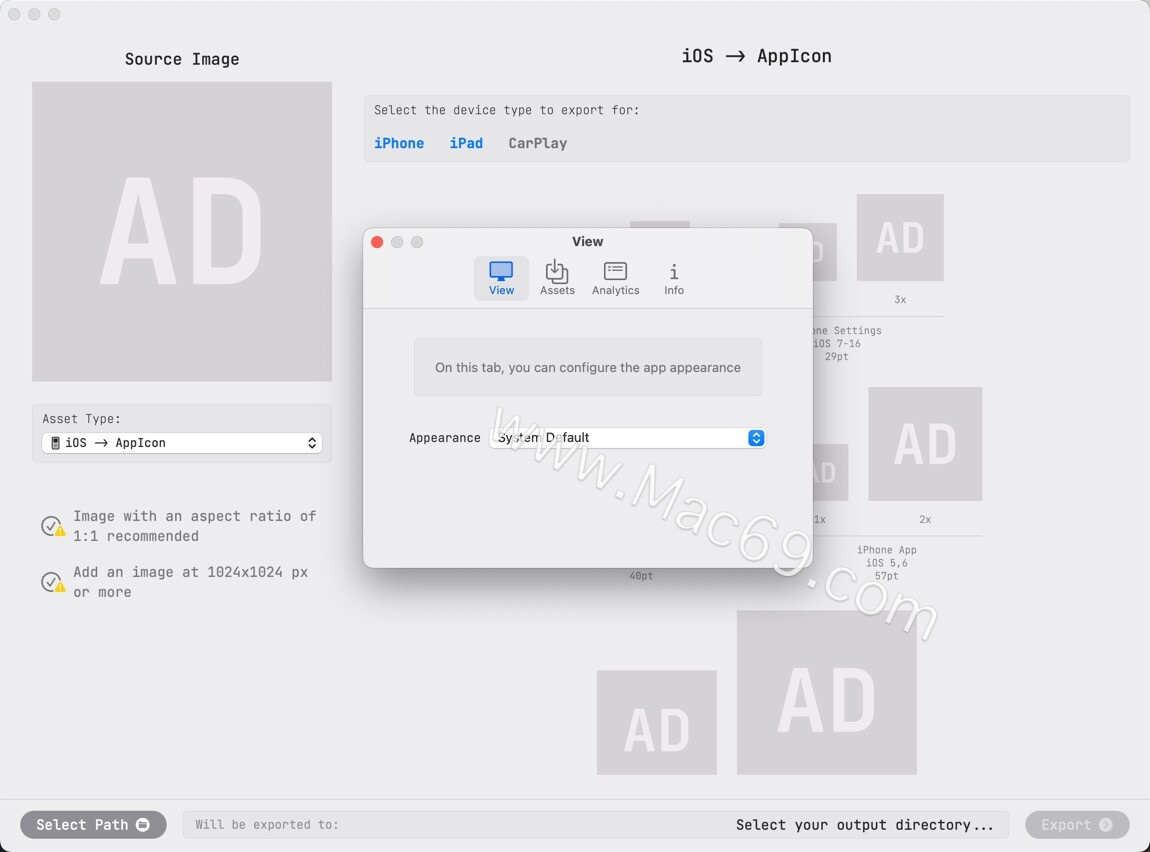Click the checkmark icon beside the aspect ratio tip
The width and height of the screenshot is (1150, 852).
click(x=52, y=525)
